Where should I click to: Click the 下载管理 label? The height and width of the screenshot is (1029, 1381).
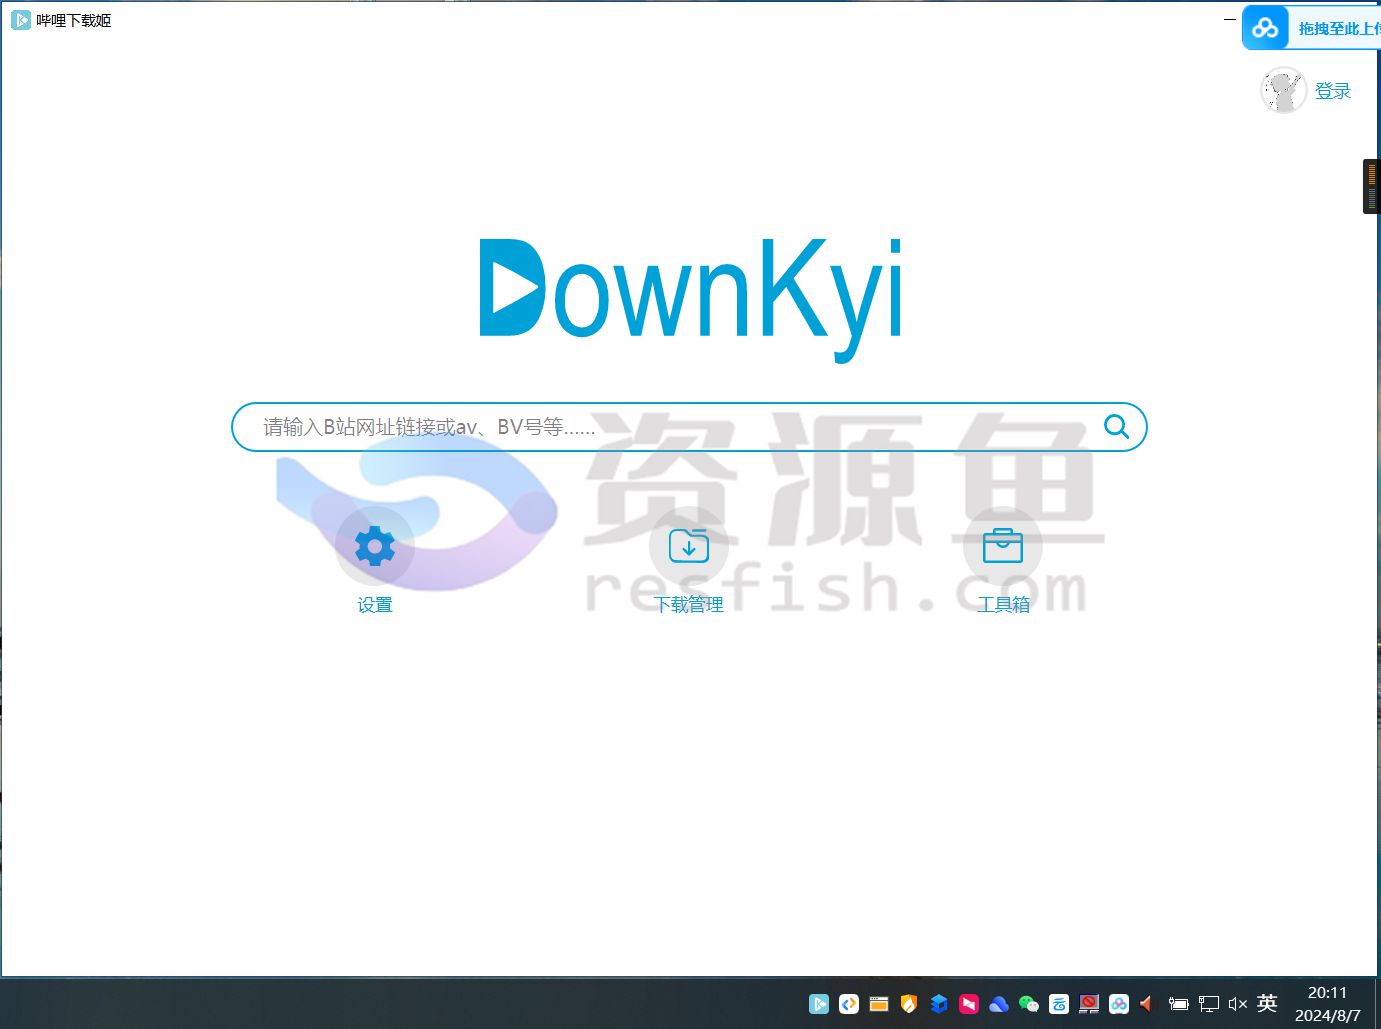click(x=689, y=605)
